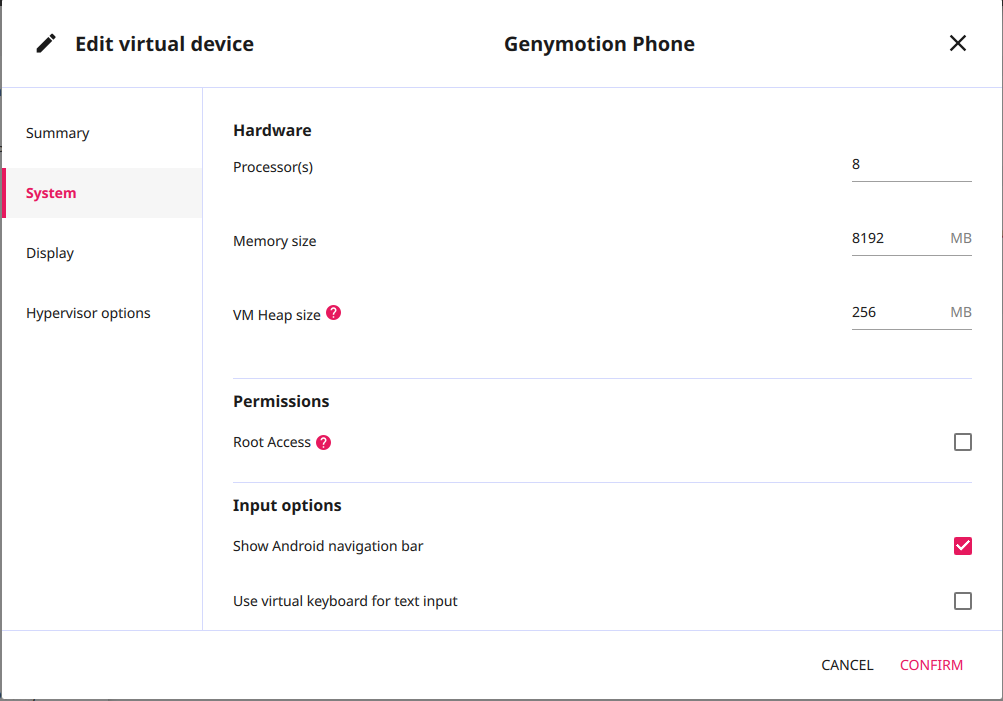The height and width of the screenshot is (701, 1003).
Task: Enable Root Access
Action: (963, 441)
